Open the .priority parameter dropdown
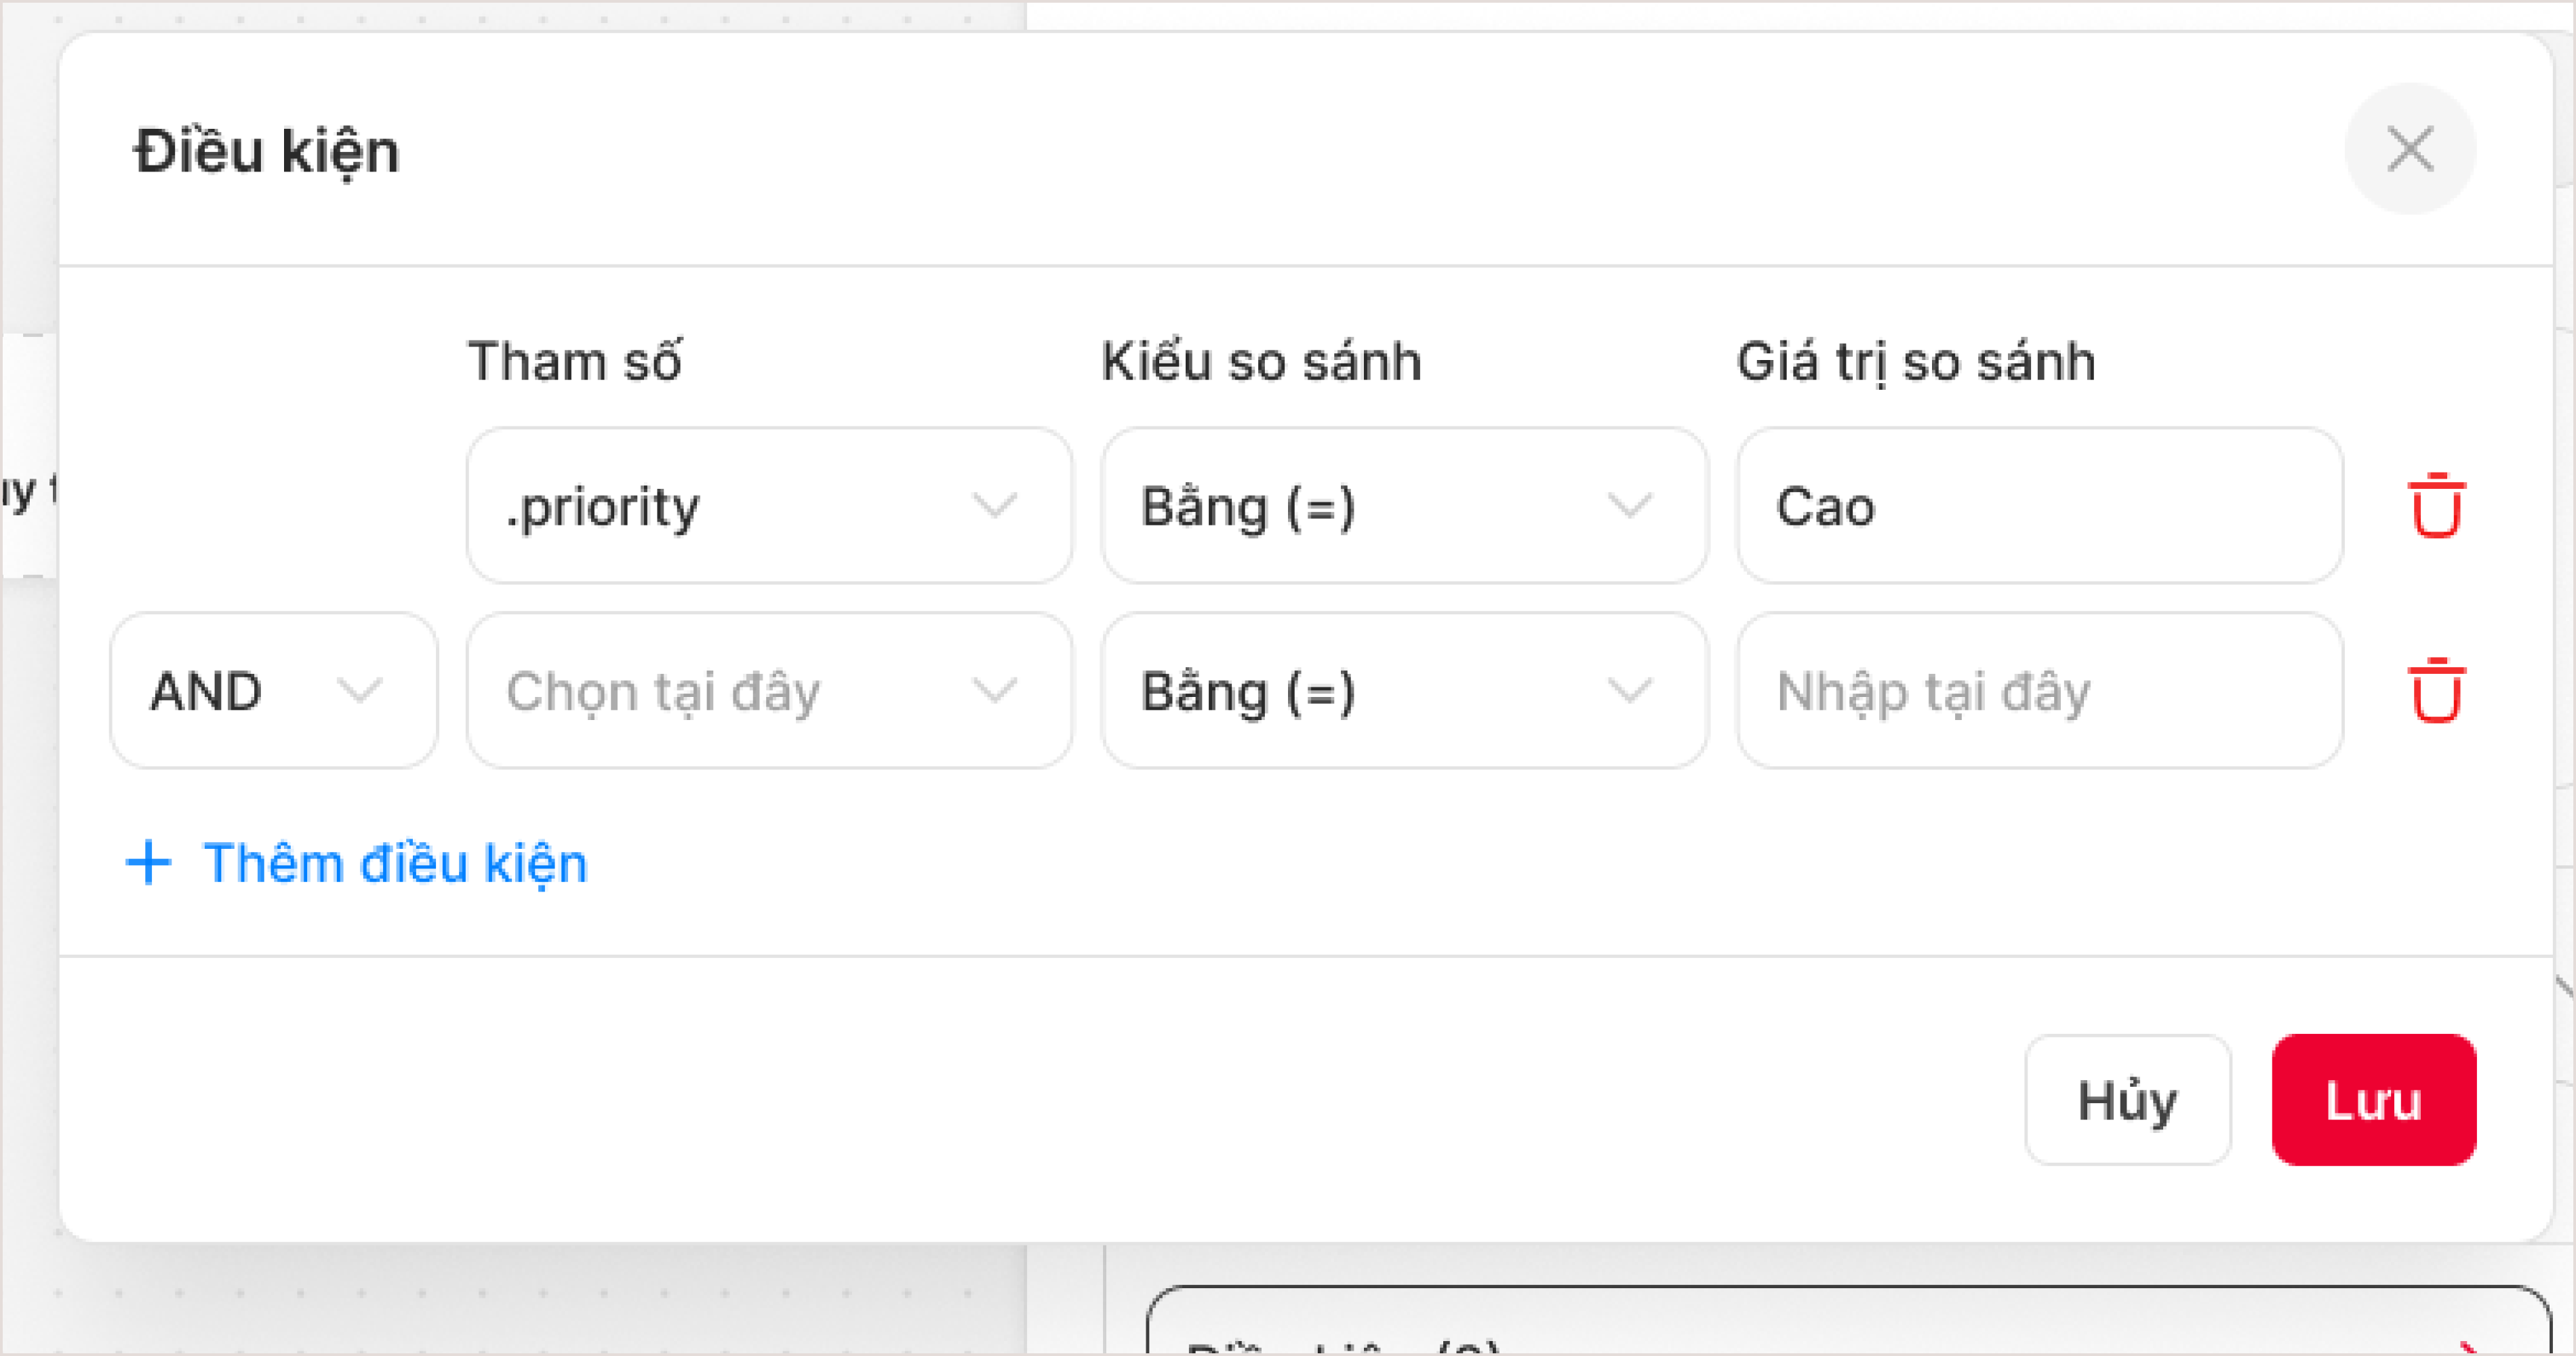 (769, 506)
